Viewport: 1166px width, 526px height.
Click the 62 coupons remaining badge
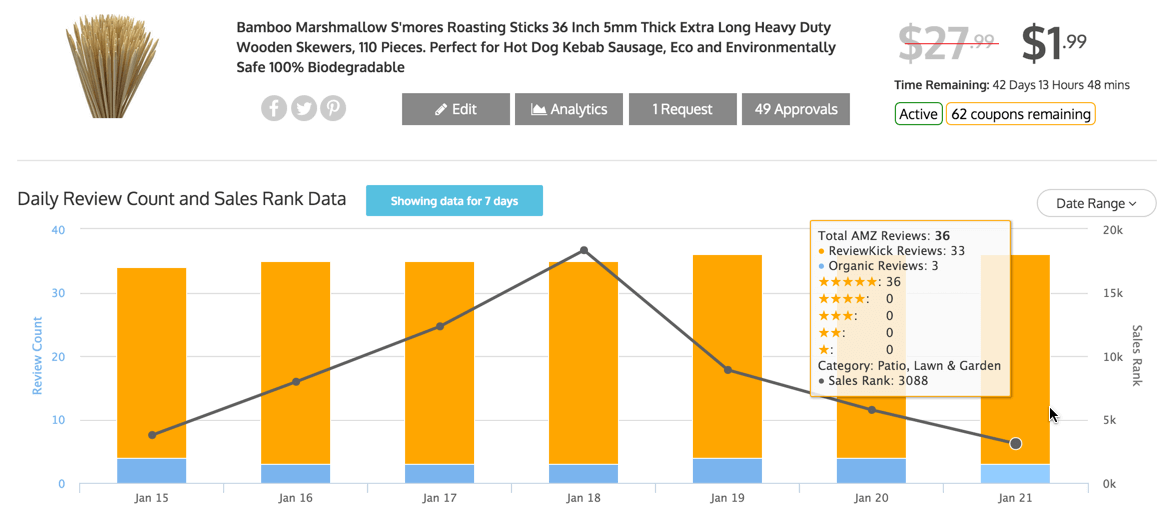coord(1020,115)
